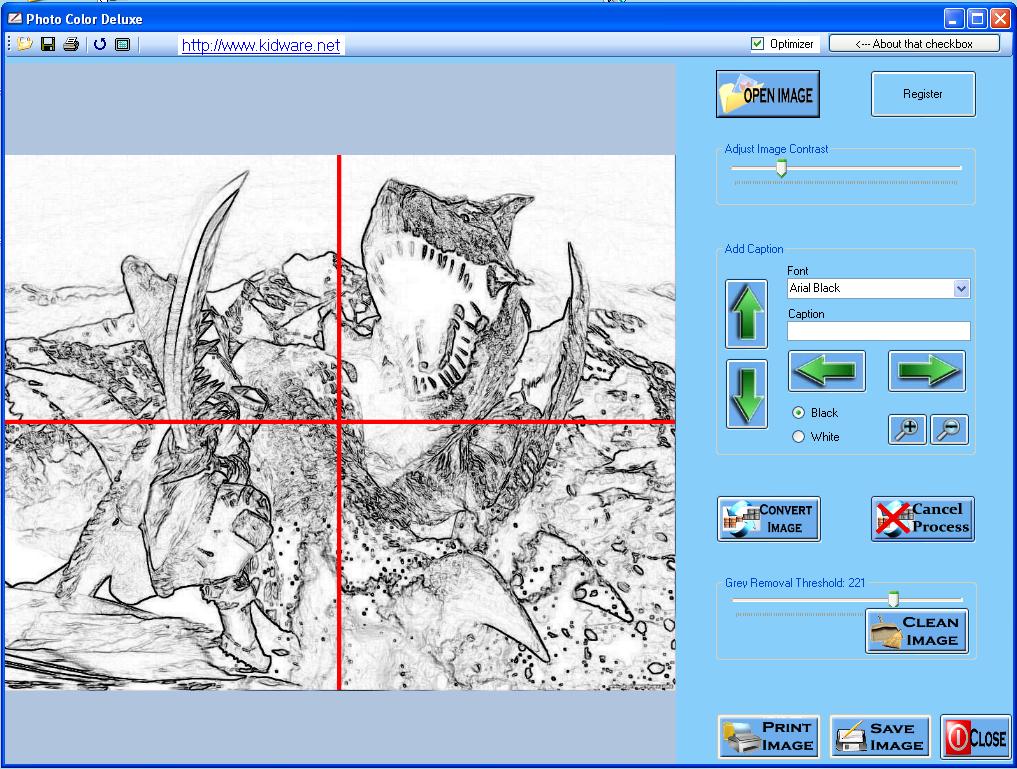The width and height of the screenshot is (1017, 769).
Task: Click the save floppy disk toolbar icon
Action: coord(48,44)
